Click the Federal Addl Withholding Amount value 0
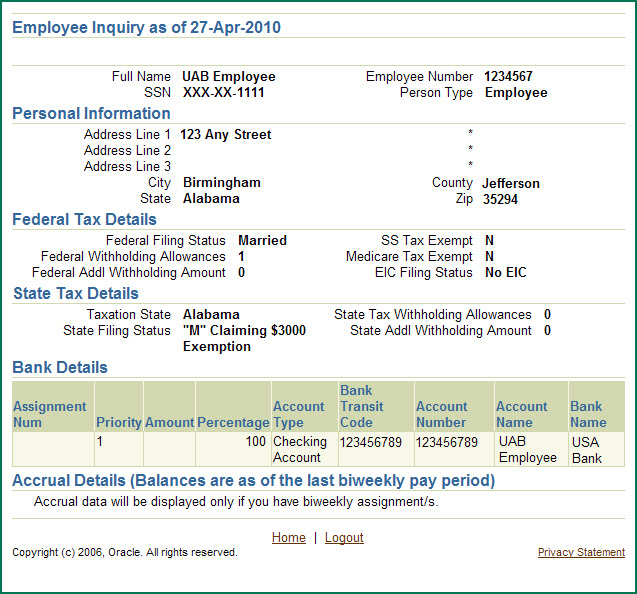The width and height of the screenshot is (637, 594). pos(241,272)
